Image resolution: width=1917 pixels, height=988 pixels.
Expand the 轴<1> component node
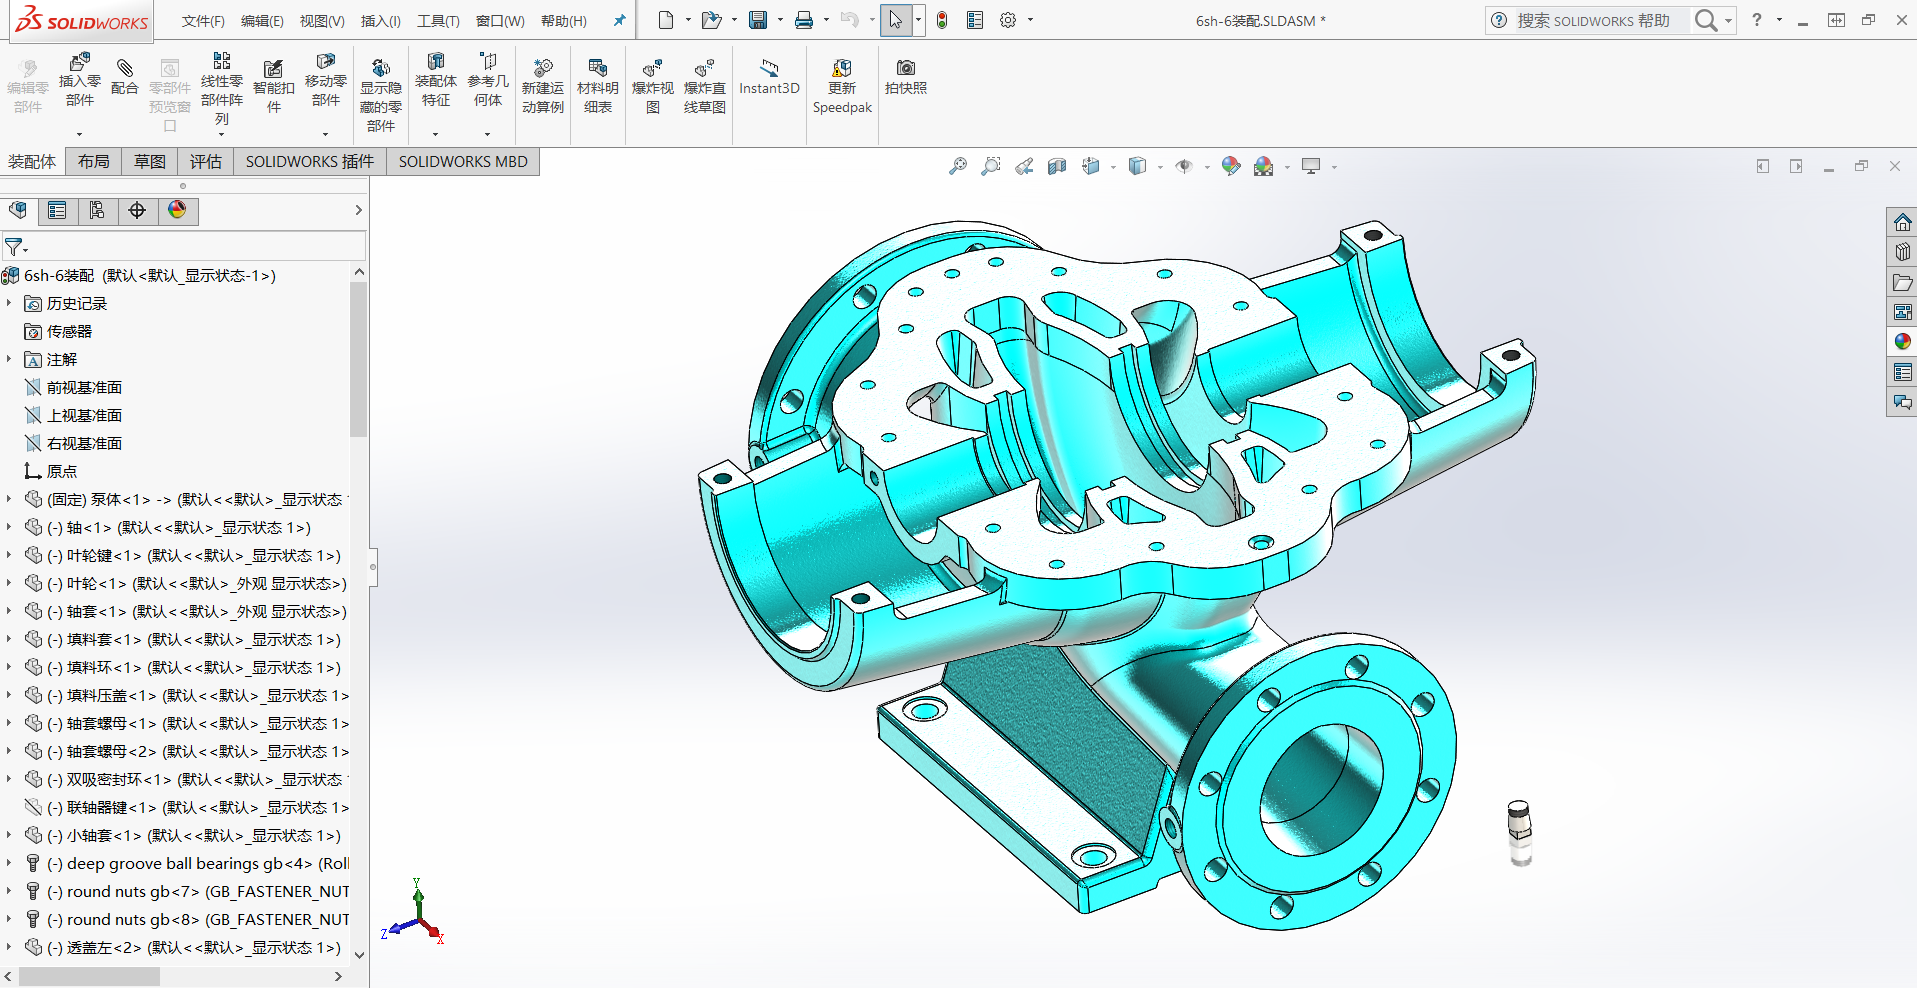pyautogui.click(x=9, y=527)
